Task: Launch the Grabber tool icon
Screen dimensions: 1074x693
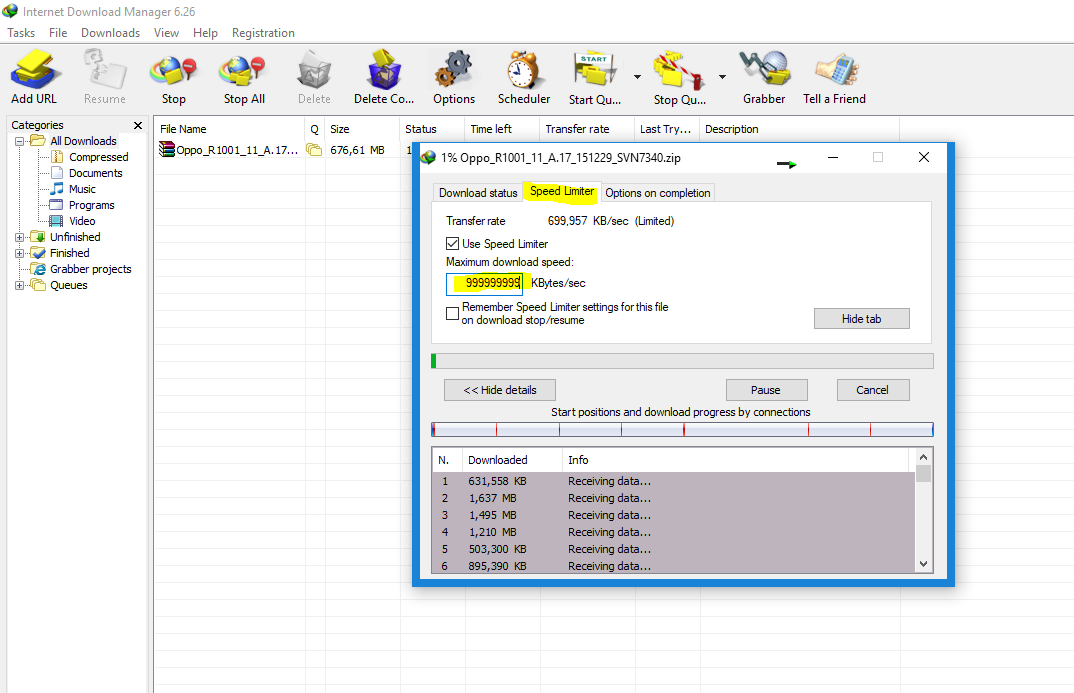Action: tap(765, 70)
